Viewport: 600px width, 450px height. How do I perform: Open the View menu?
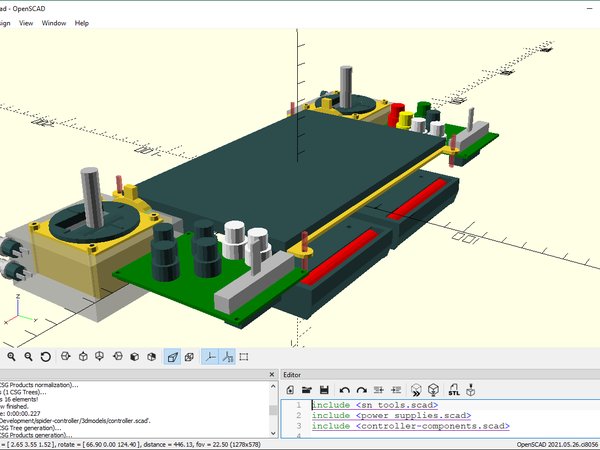tap(25, 22)
